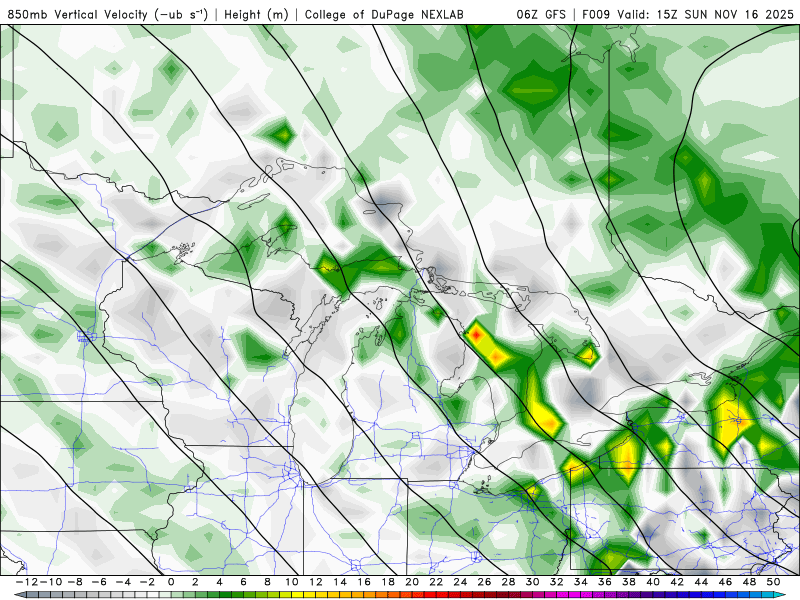Click the '22' color scale label

pos(436,582)
